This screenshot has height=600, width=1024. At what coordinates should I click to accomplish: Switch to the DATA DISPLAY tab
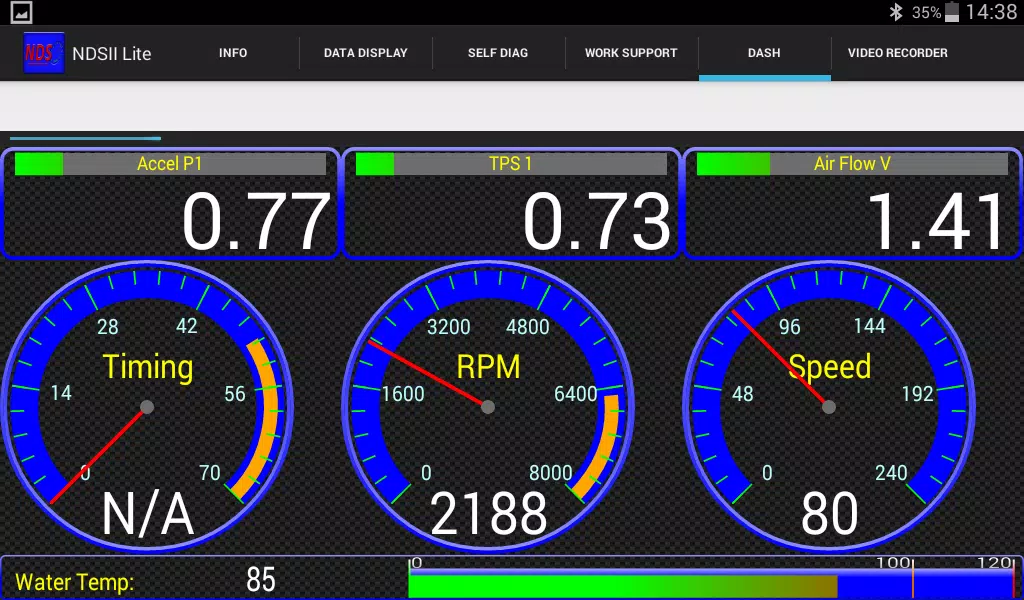(366, 53)
